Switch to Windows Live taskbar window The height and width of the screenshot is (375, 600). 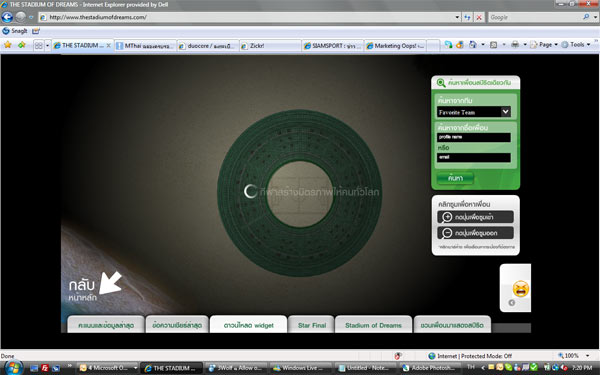pyautogui.click(x=301, y=368)
